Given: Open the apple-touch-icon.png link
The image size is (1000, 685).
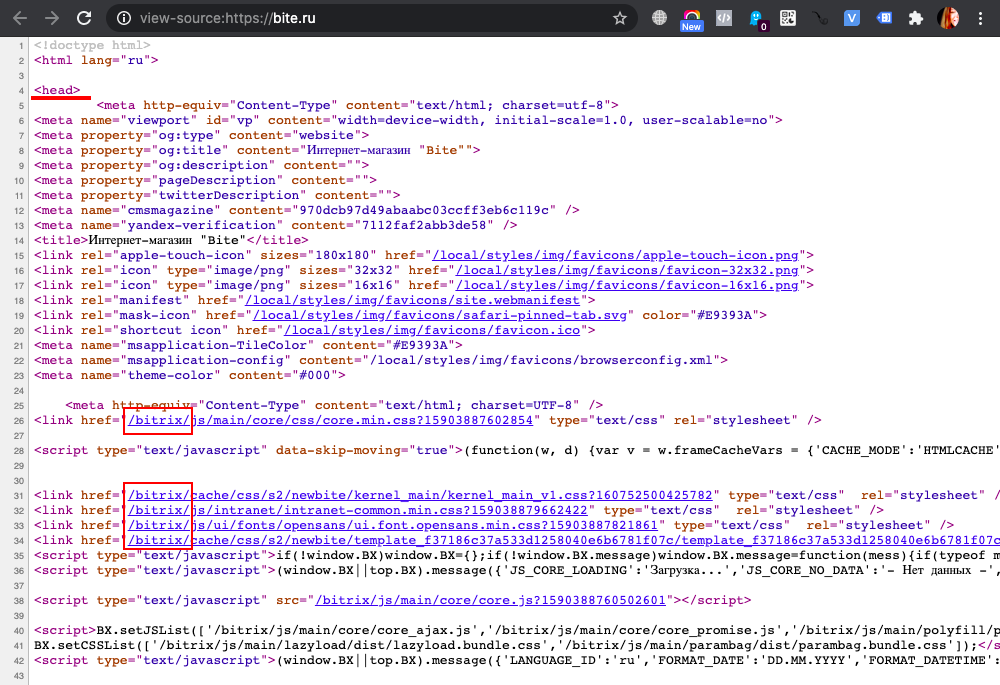Looking at the screenshot, I should [x=615, y=255].
